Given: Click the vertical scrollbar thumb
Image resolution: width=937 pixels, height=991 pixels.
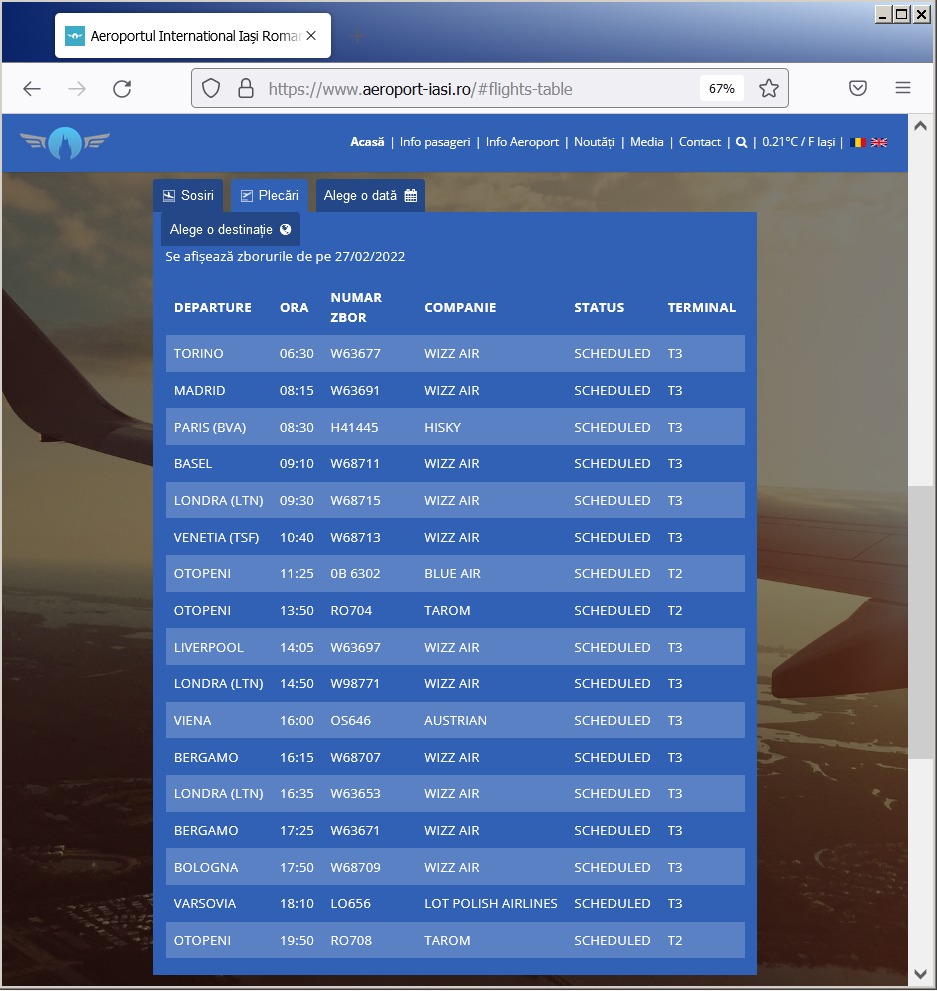Looking at the screenshot, I should [x=920, y=622].
